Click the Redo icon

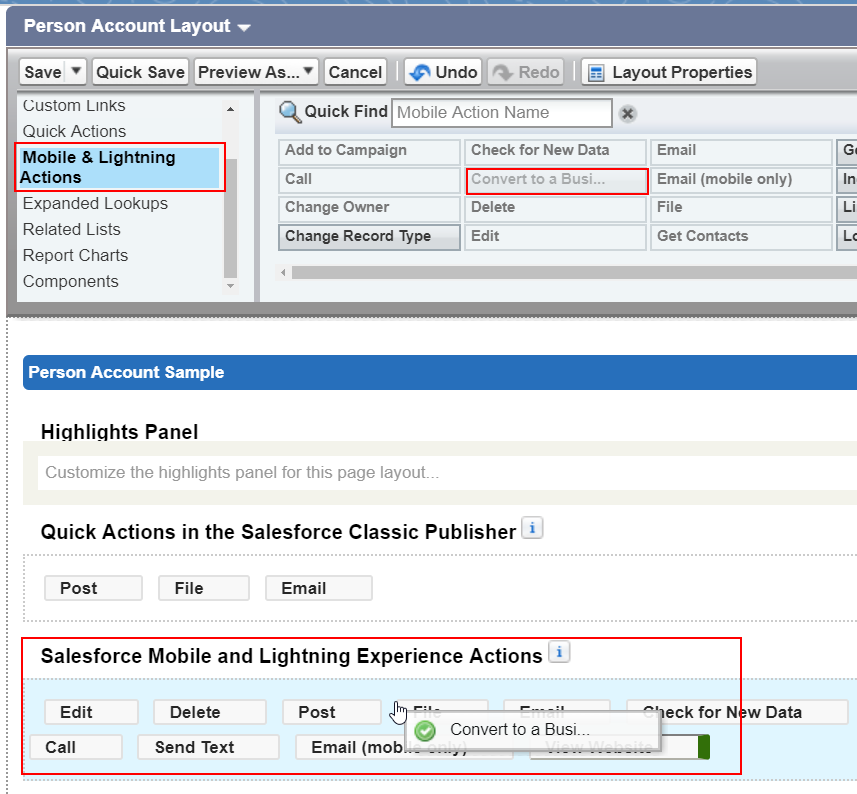pos(503,71)
